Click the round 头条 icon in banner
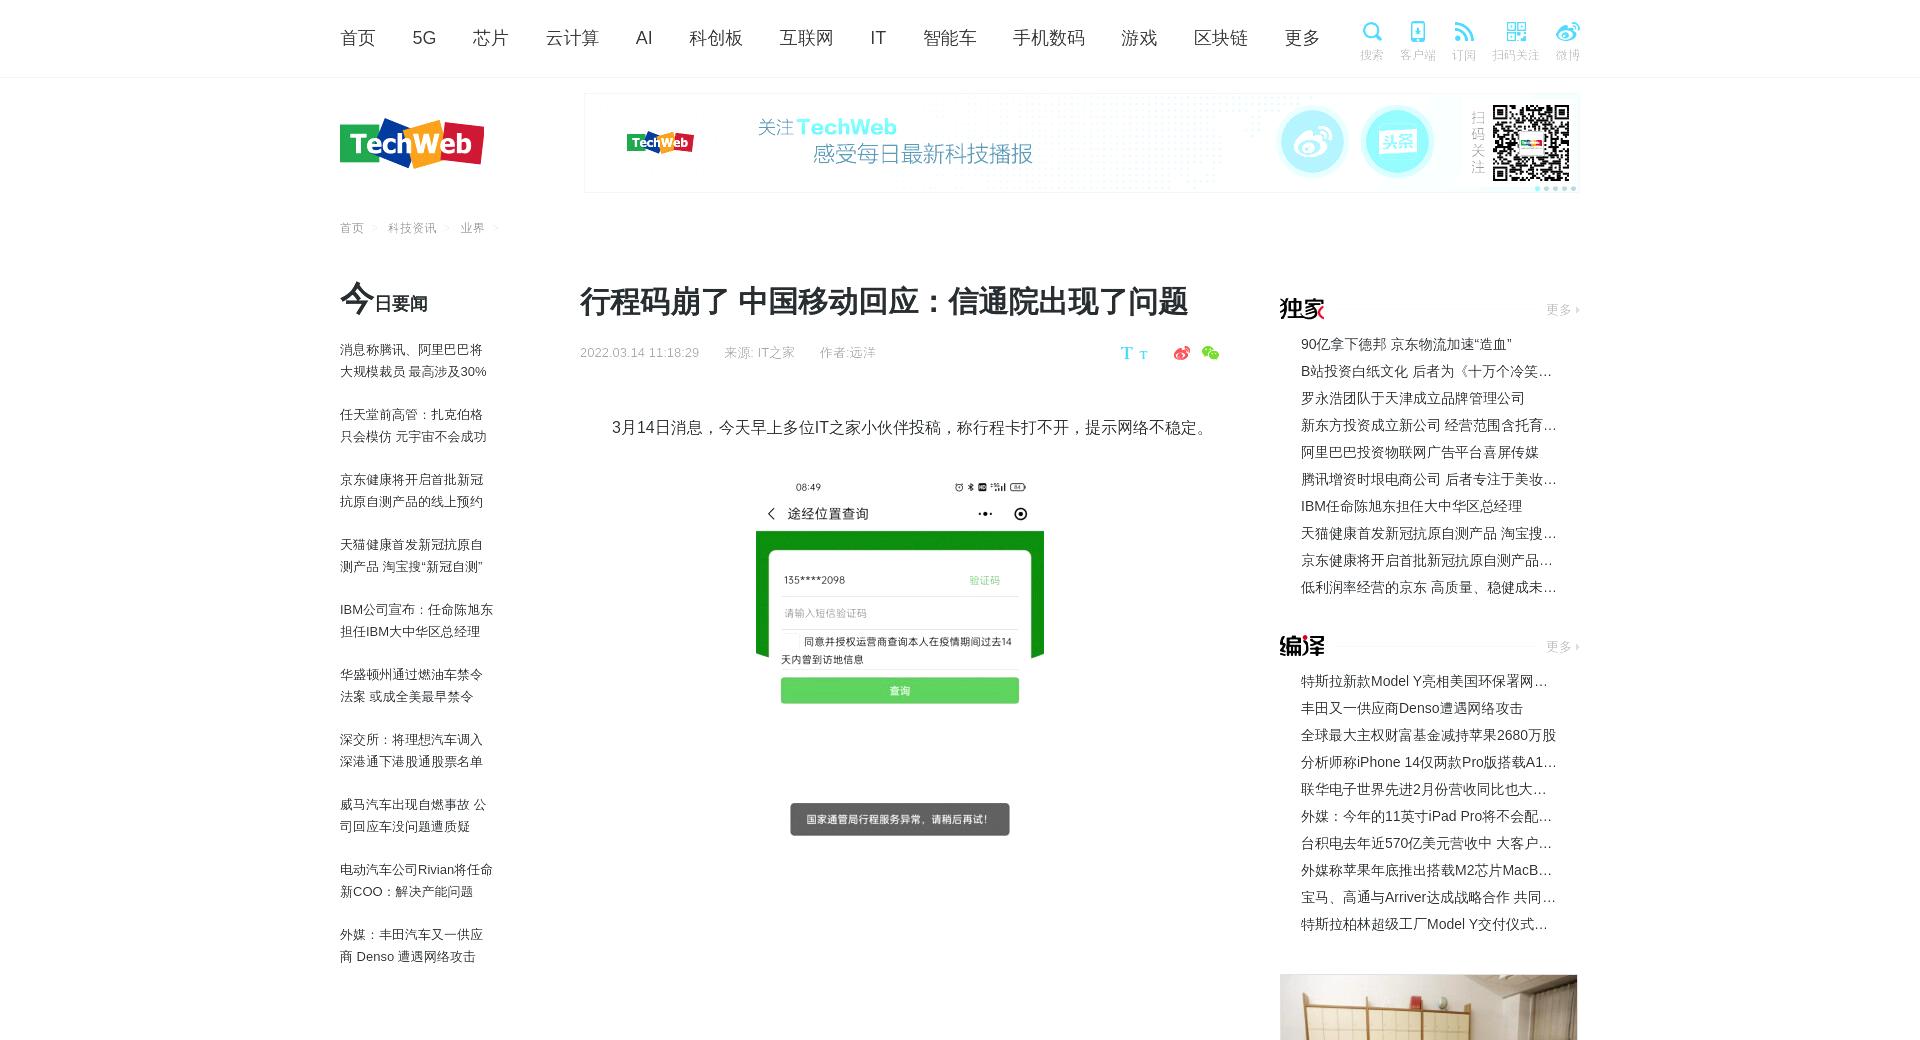Screen dimensions: 1920x1040 pyautogui.click(x=1397, y=142)
